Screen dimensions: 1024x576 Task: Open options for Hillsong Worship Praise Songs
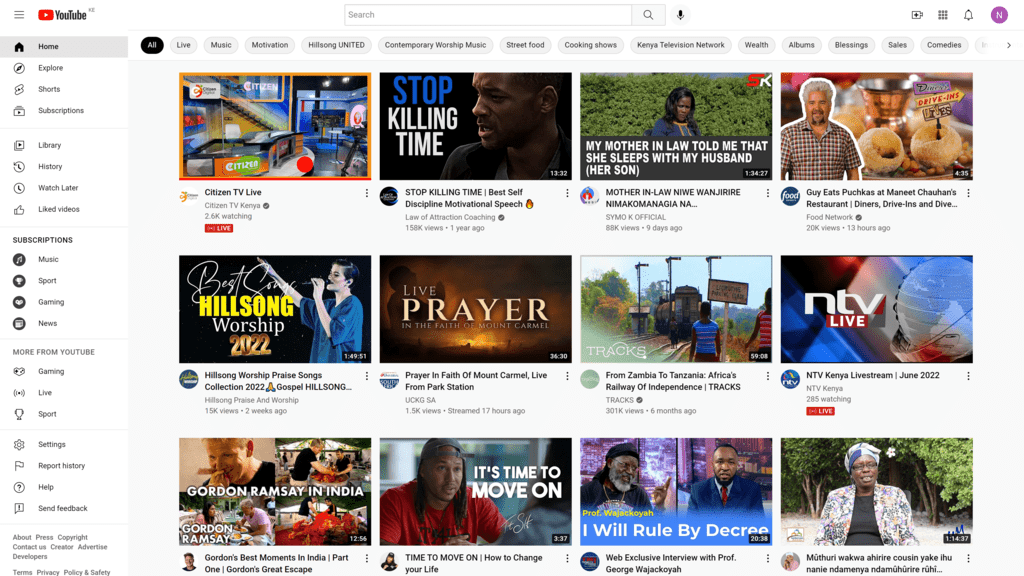click(x=366, y=376)
